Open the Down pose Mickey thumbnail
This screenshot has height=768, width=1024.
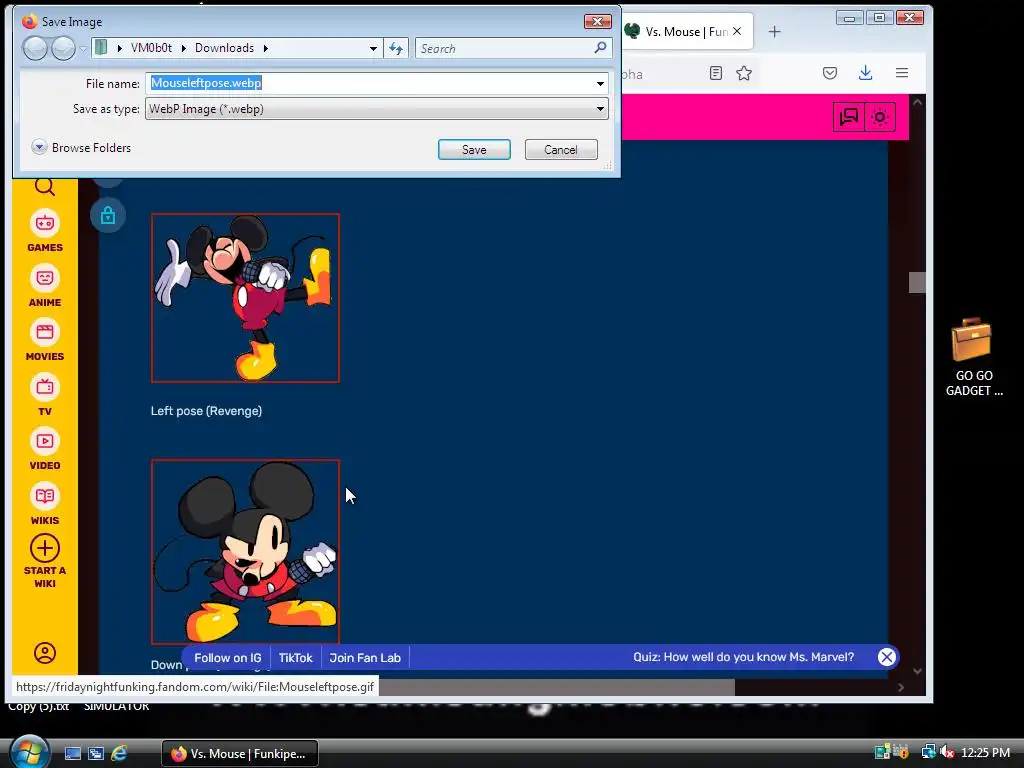(x=246, y=552)
